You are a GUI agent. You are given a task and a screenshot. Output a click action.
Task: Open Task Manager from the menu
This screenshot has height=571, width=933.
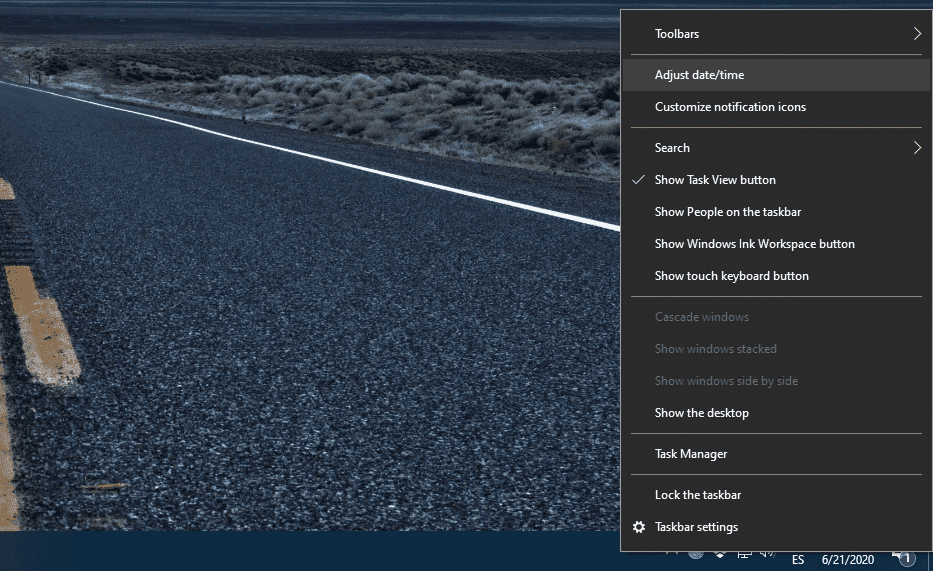[x=690, y=454]
